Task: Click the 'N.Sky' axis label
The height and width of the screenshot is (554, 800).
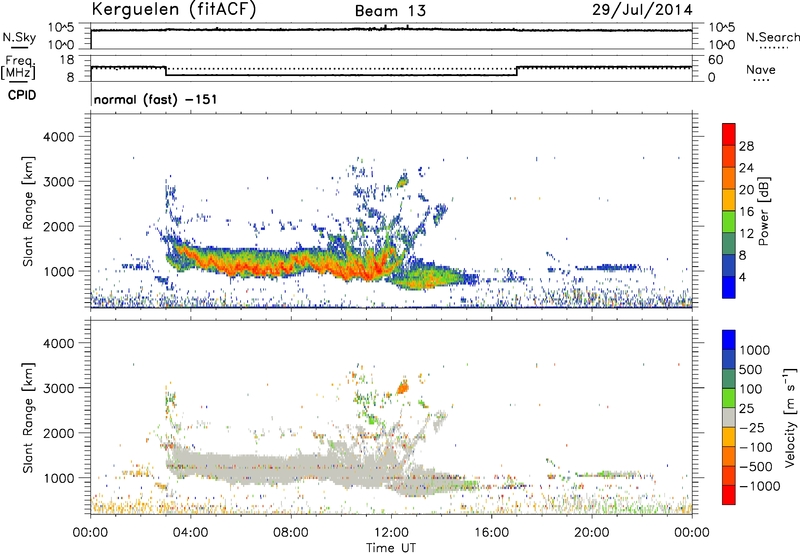Action: [19, 37]
